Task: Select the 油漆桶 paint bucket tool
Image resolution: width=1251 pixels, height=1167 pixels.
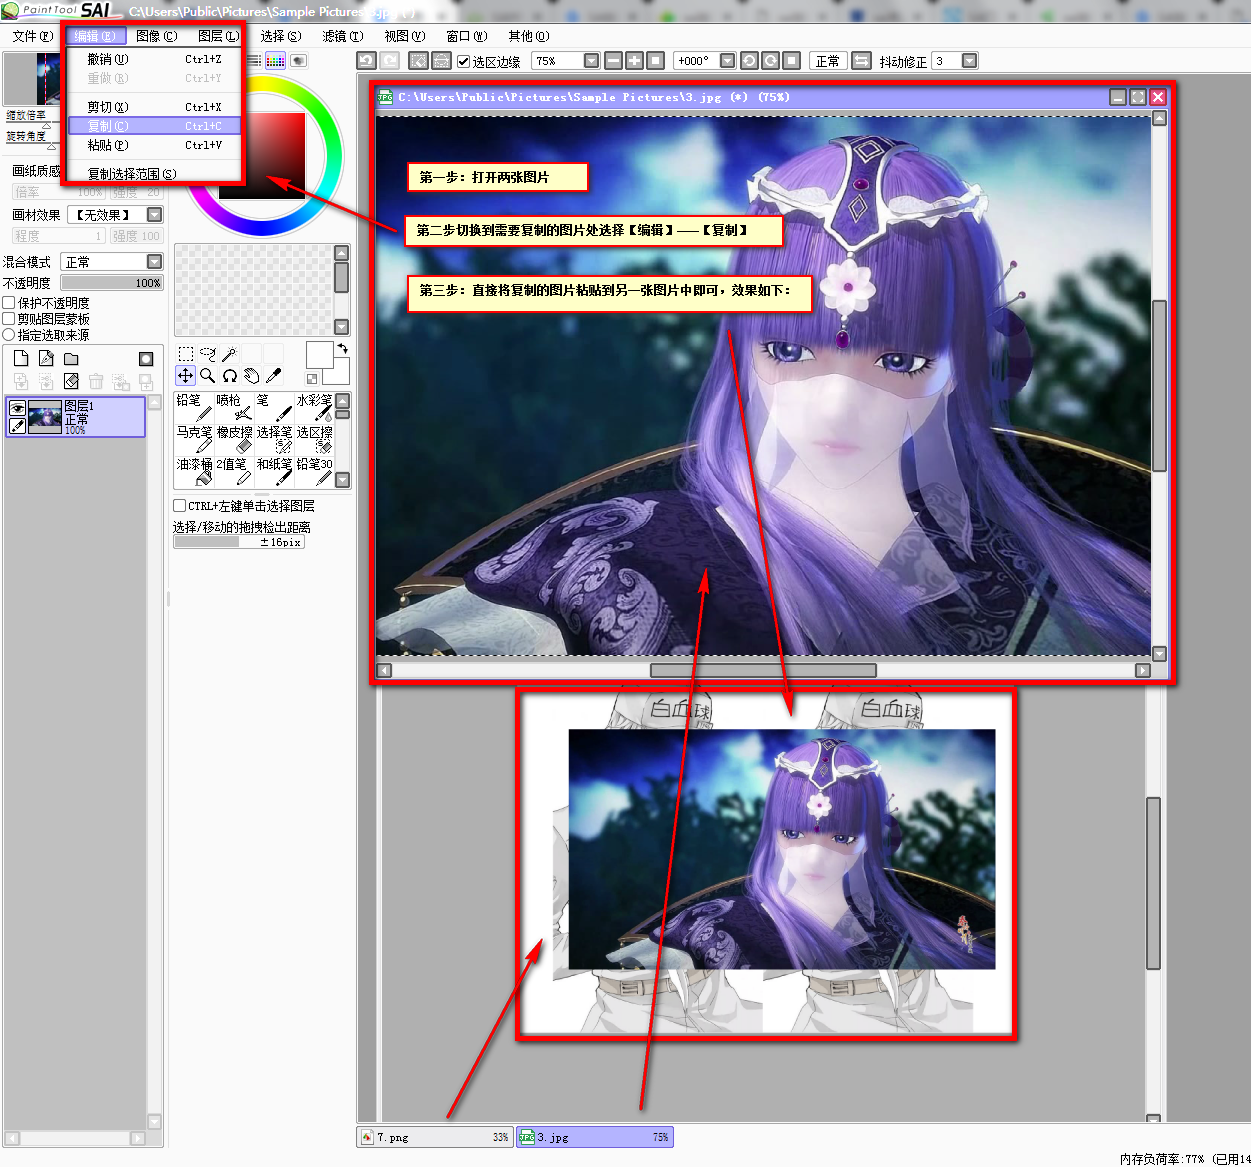Action: [x=194, y=471]
